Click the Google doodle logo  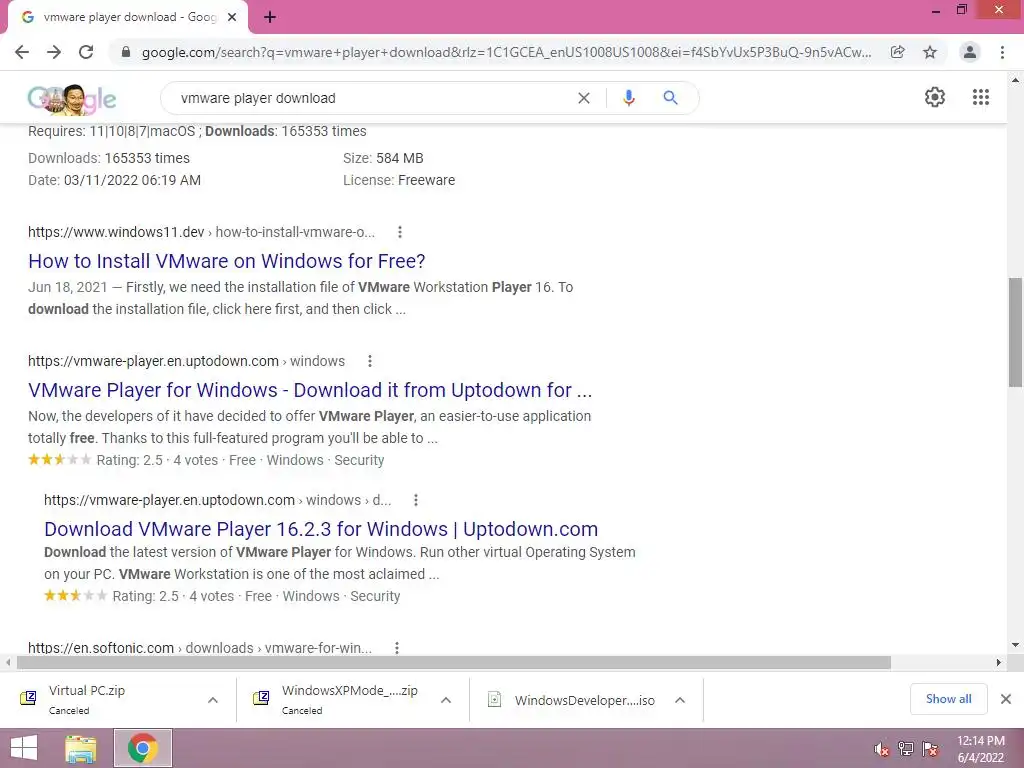coord(72,99)
